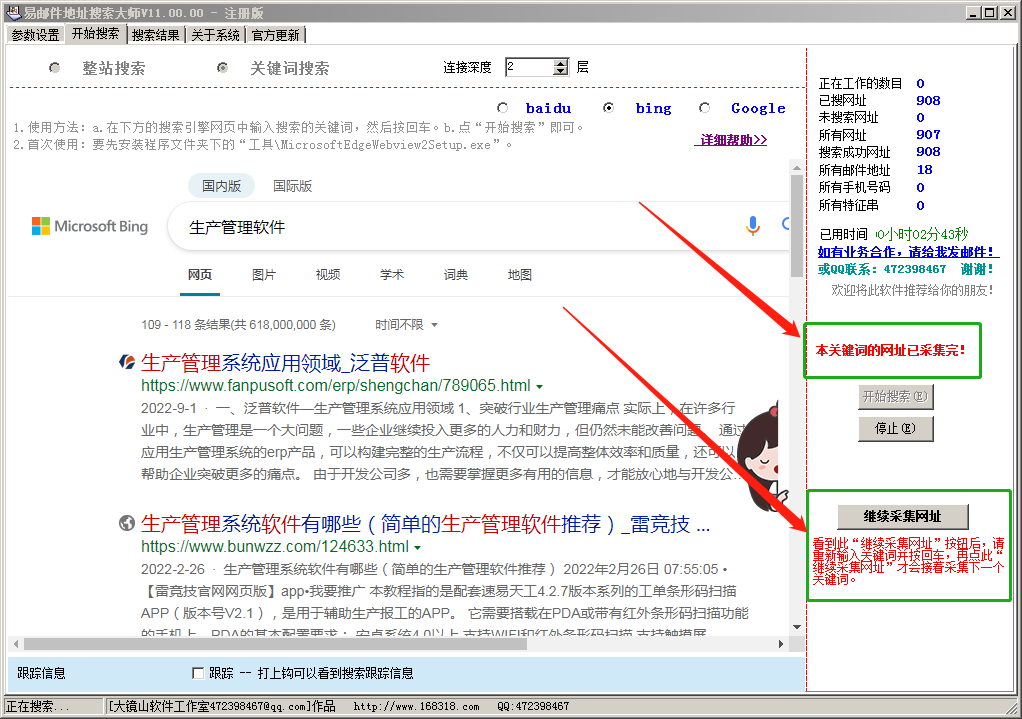The width and height of the screenshot is (1022, 719).
Task: Click the 109 - 118 条结果 count text
Action: [238, 325]
